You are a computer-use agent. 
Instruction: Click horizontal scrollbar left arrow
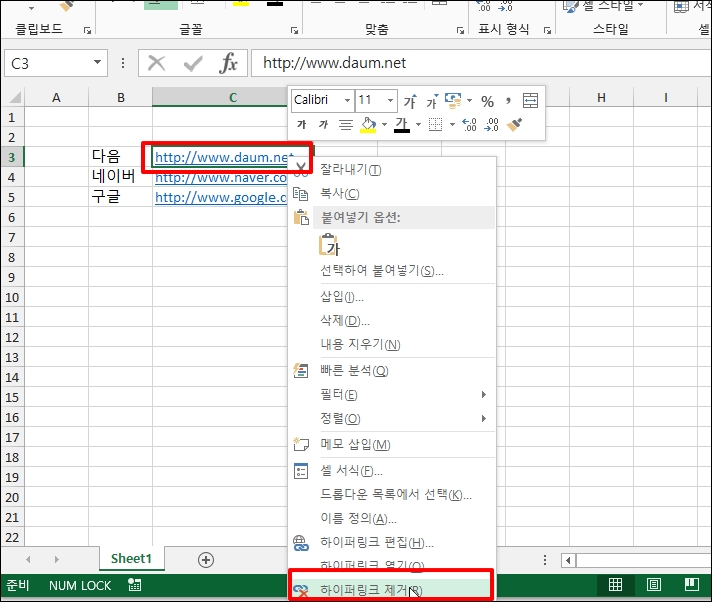pos(568,560)
